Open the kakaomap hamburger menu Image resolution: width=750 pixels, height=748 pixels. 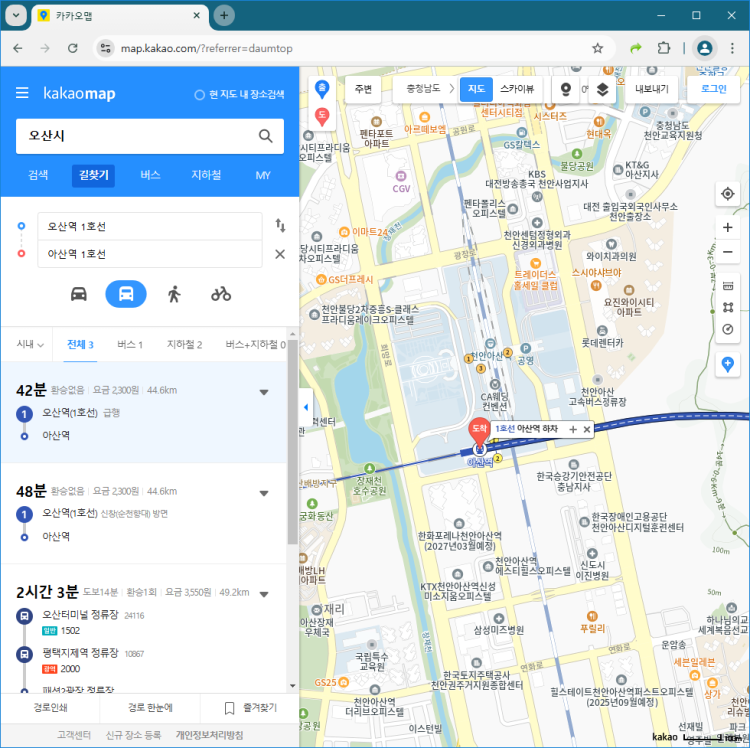(22, 93)
